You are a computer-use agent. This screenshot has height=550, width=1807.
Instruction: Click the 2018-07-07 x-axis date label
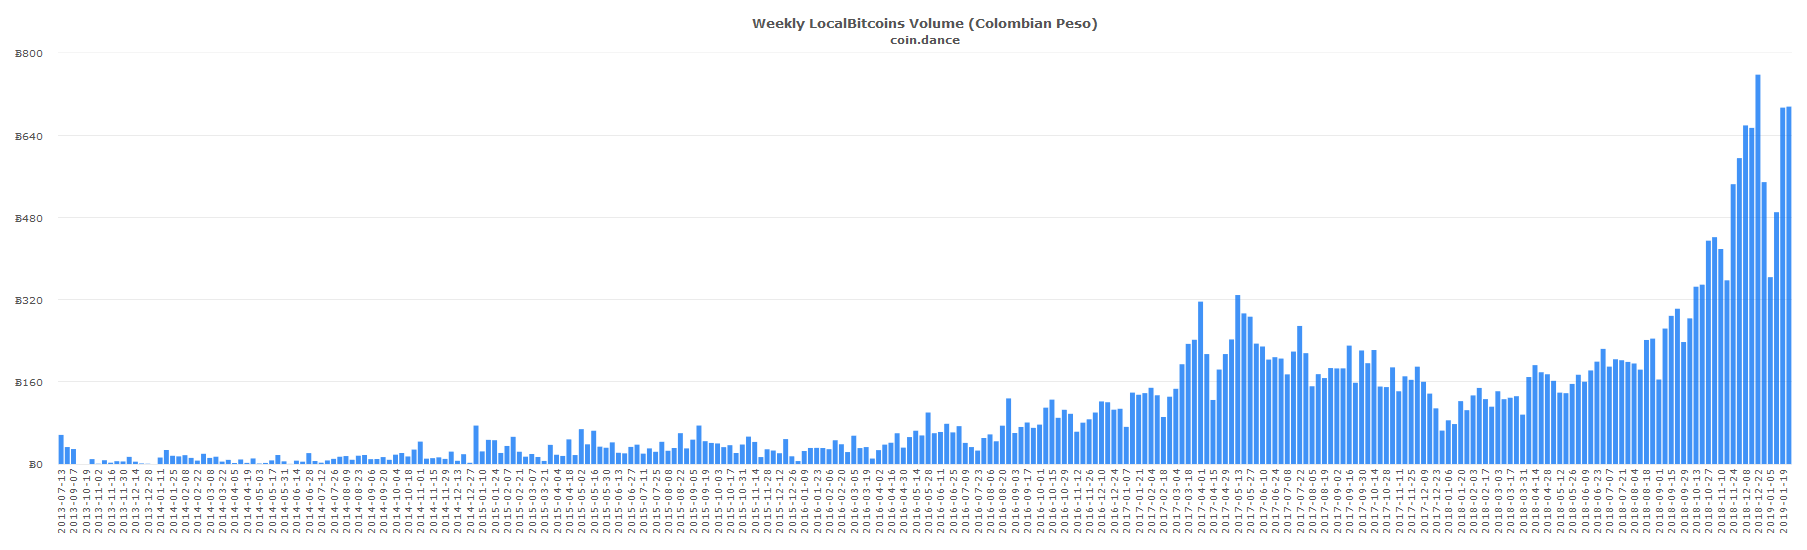coord(1610,501)
